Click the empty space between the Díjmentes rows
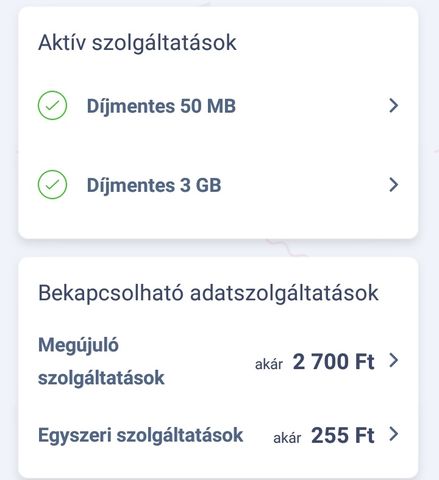This screenshot has width=439, height=480. [x=218, y=145]
